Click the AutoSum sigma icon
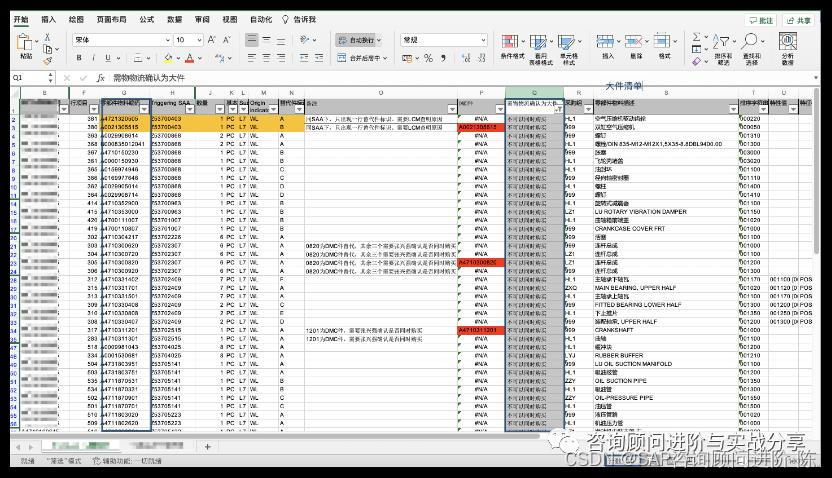This screenshot has height=478, width=832. (697, 37)
